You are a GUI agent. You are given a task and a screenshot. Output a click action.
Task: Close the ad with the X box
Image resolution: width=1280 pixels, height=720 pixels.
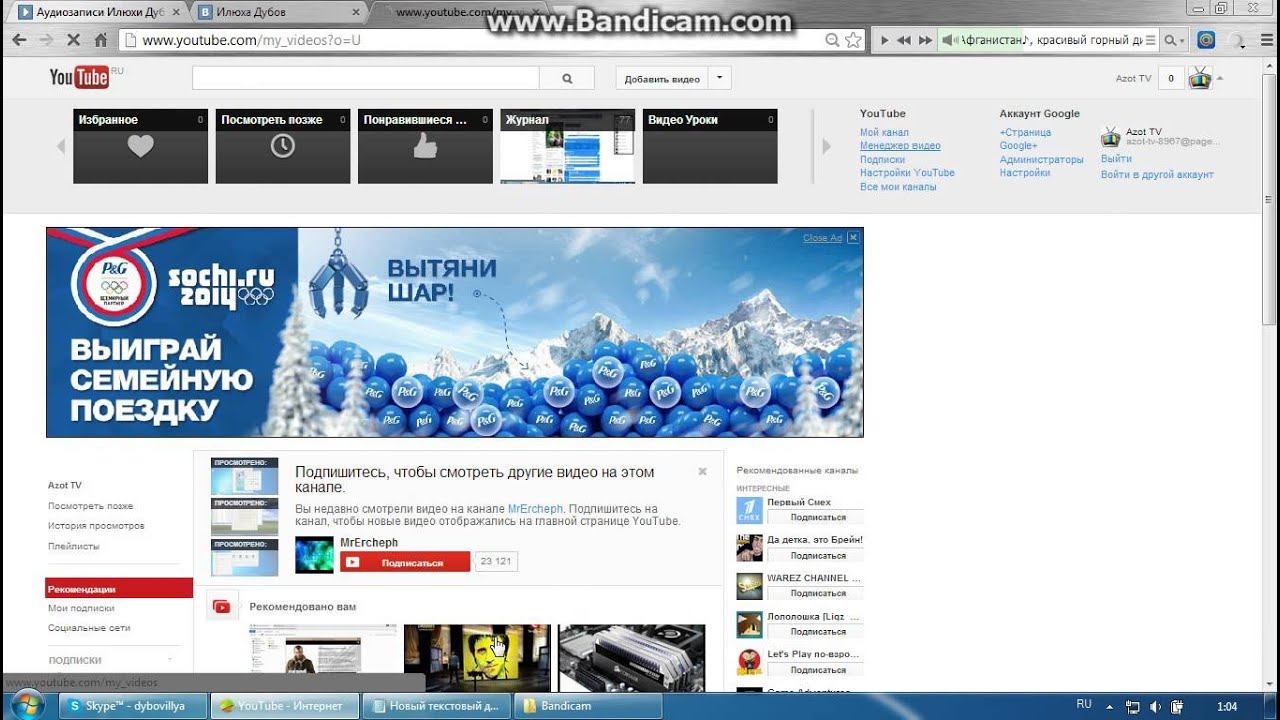tap(853, 238)
